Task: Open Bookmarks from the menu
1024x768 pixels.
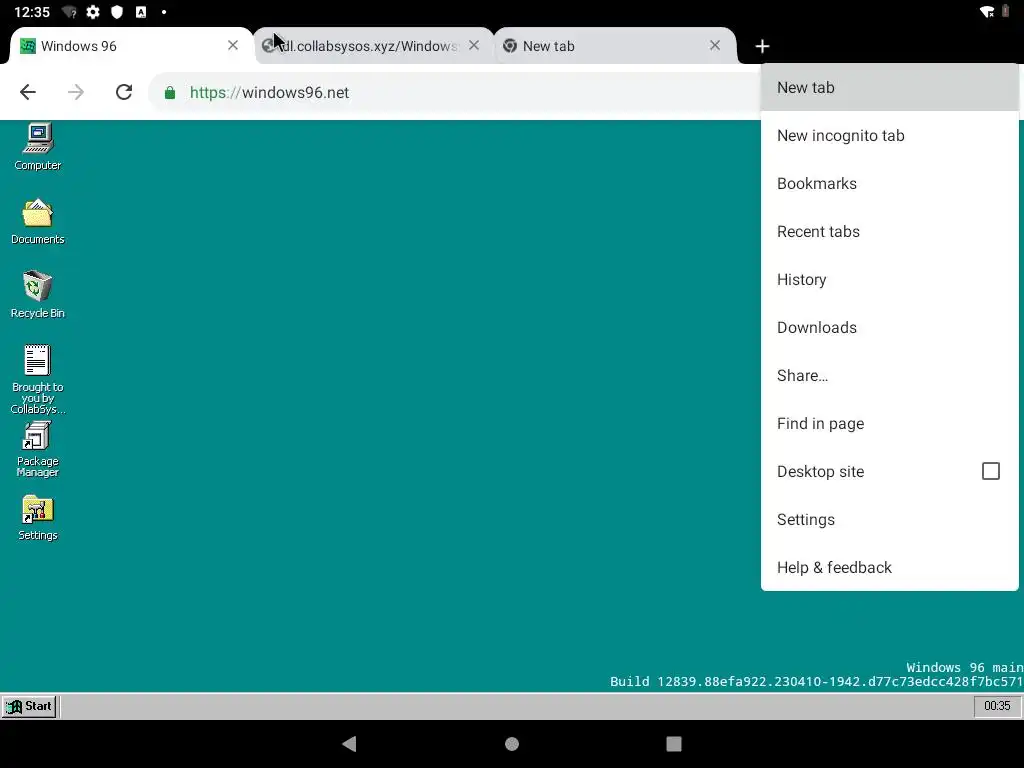Action: (x=889, y=184)
